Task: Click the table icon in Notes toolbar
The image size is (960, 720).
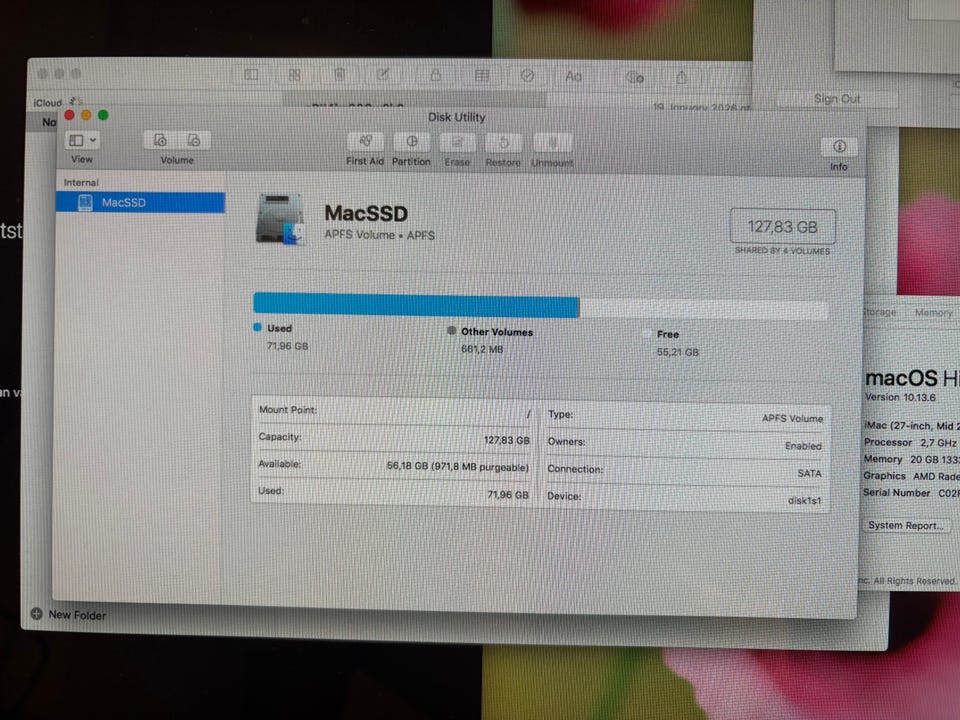Action: [482, 75]
